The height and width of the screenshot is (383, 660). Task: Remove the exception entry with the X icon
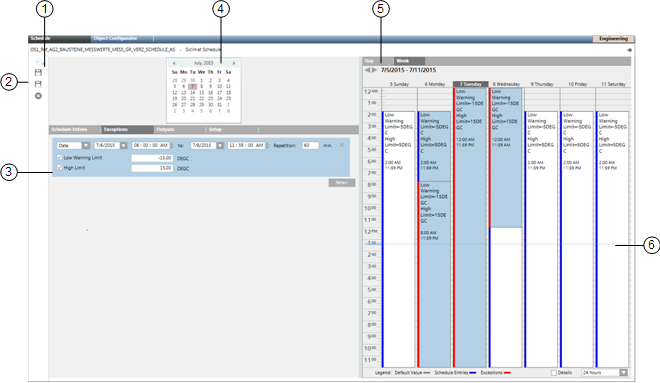point(342,145)
